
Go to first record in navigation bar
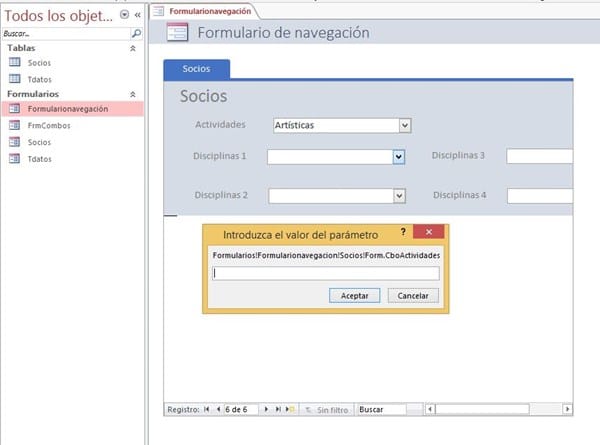tap(207, 409)
